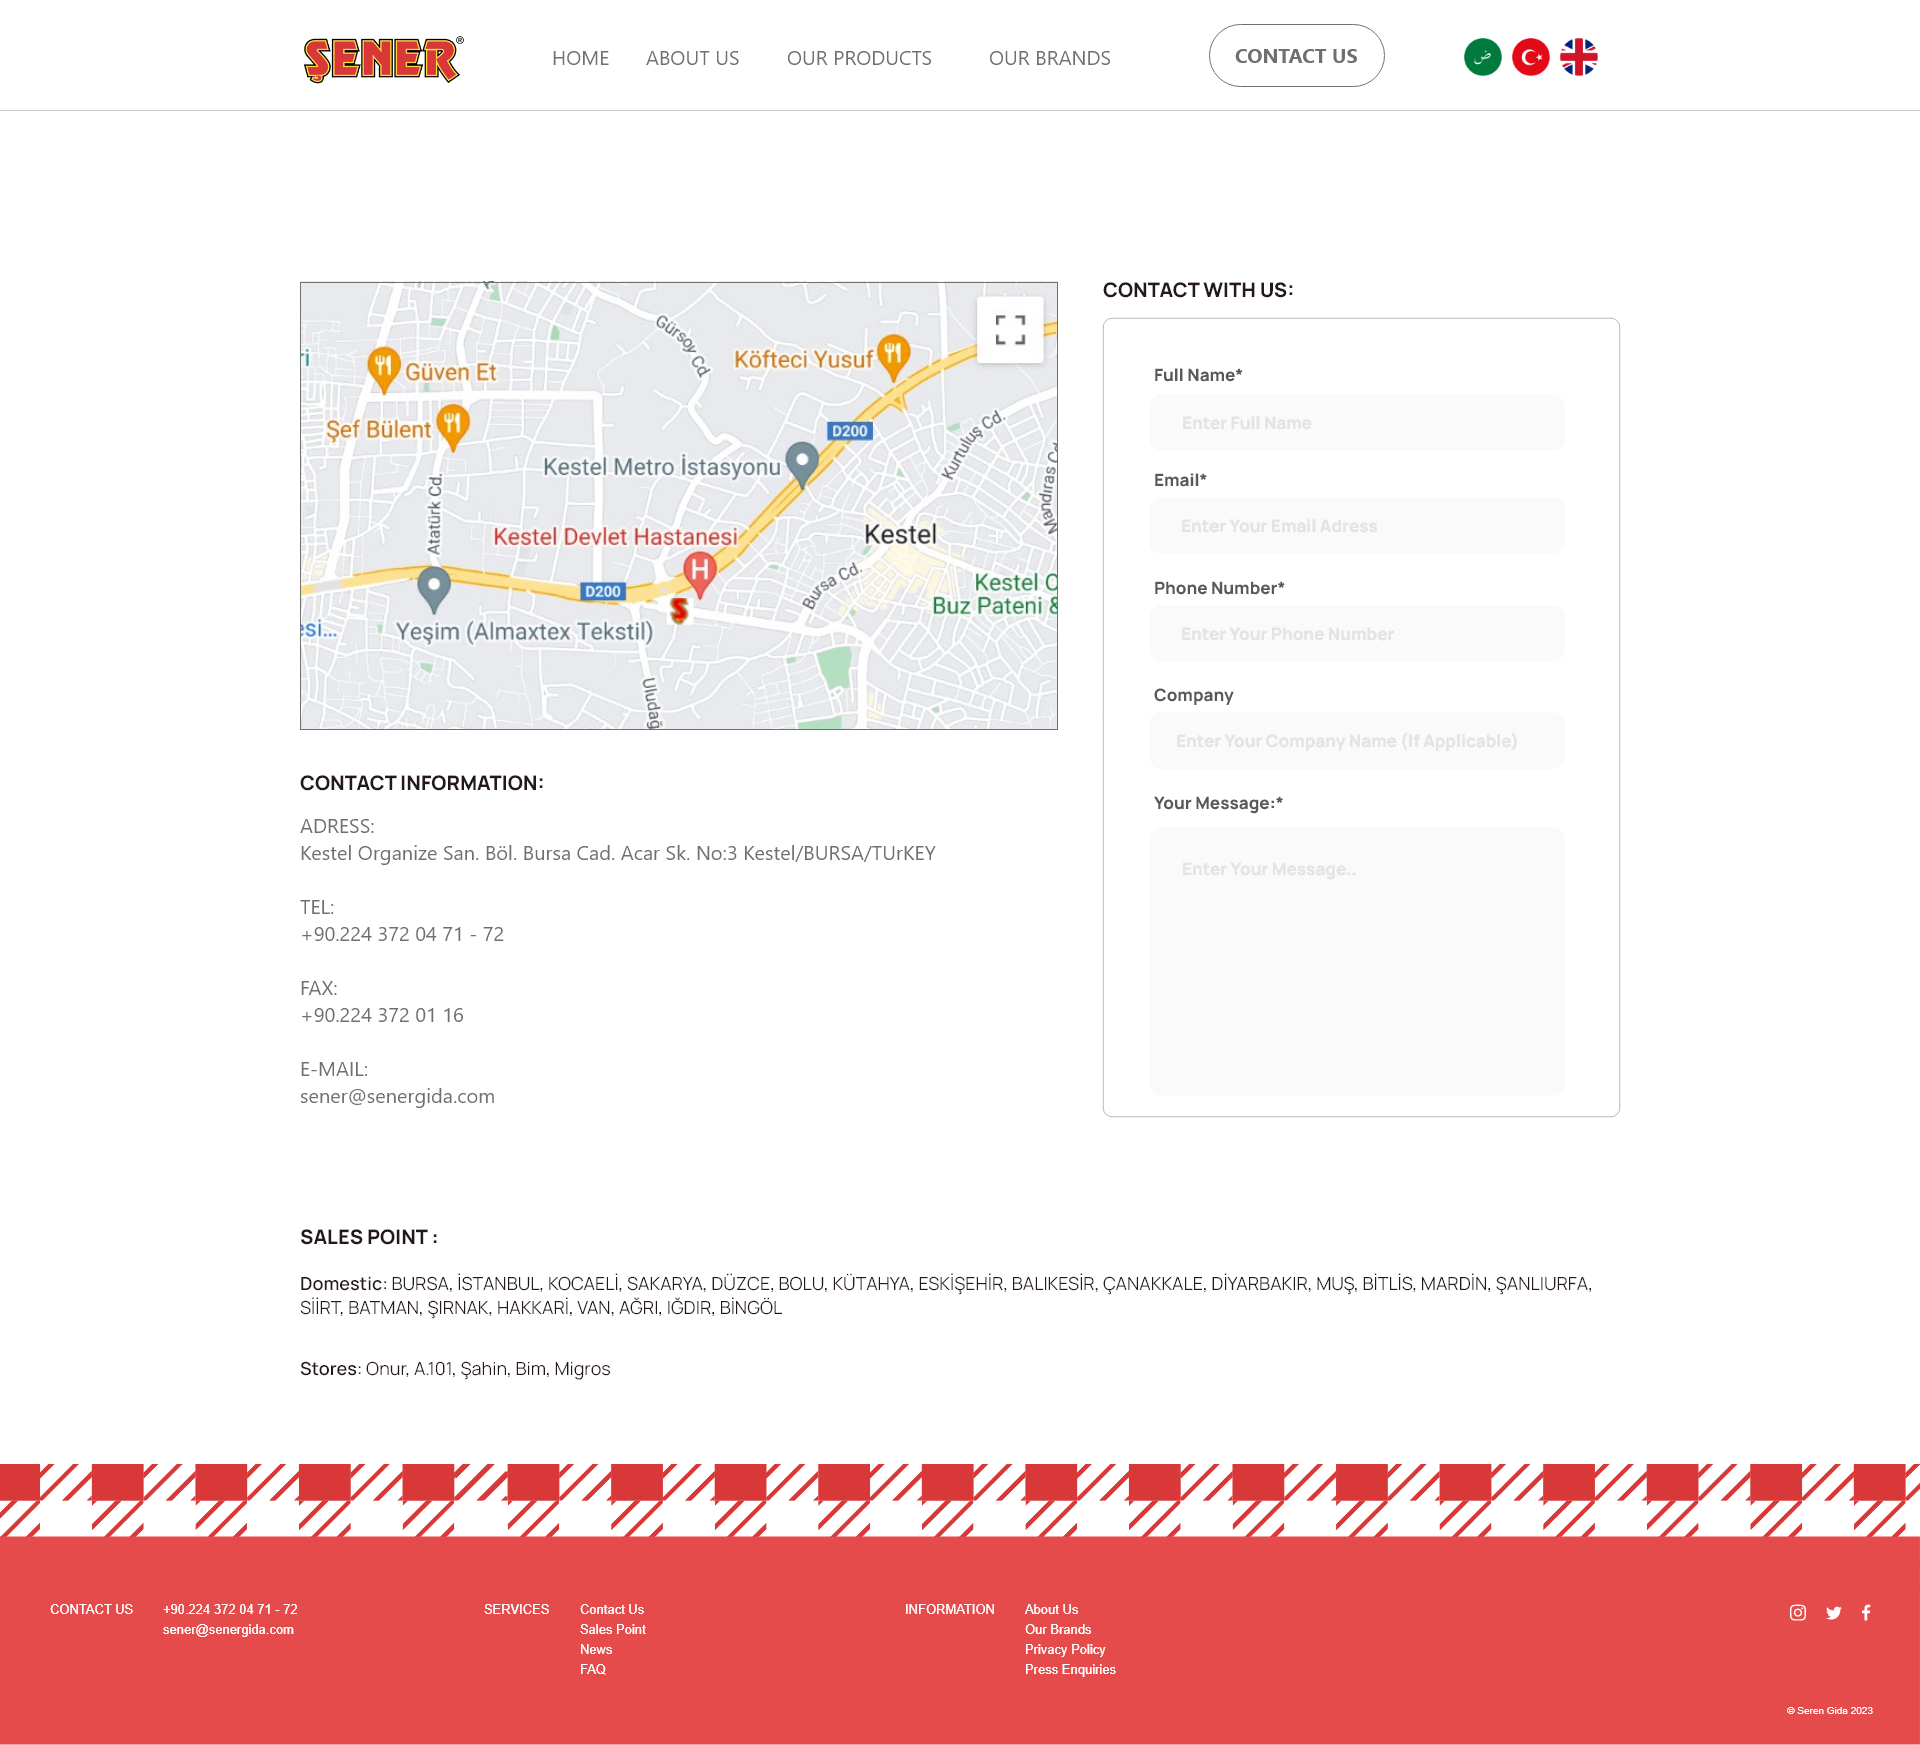This screenshot has width=1920, height=1745.
Task: Follow the Sales Point footer link
Action: 612,1629
